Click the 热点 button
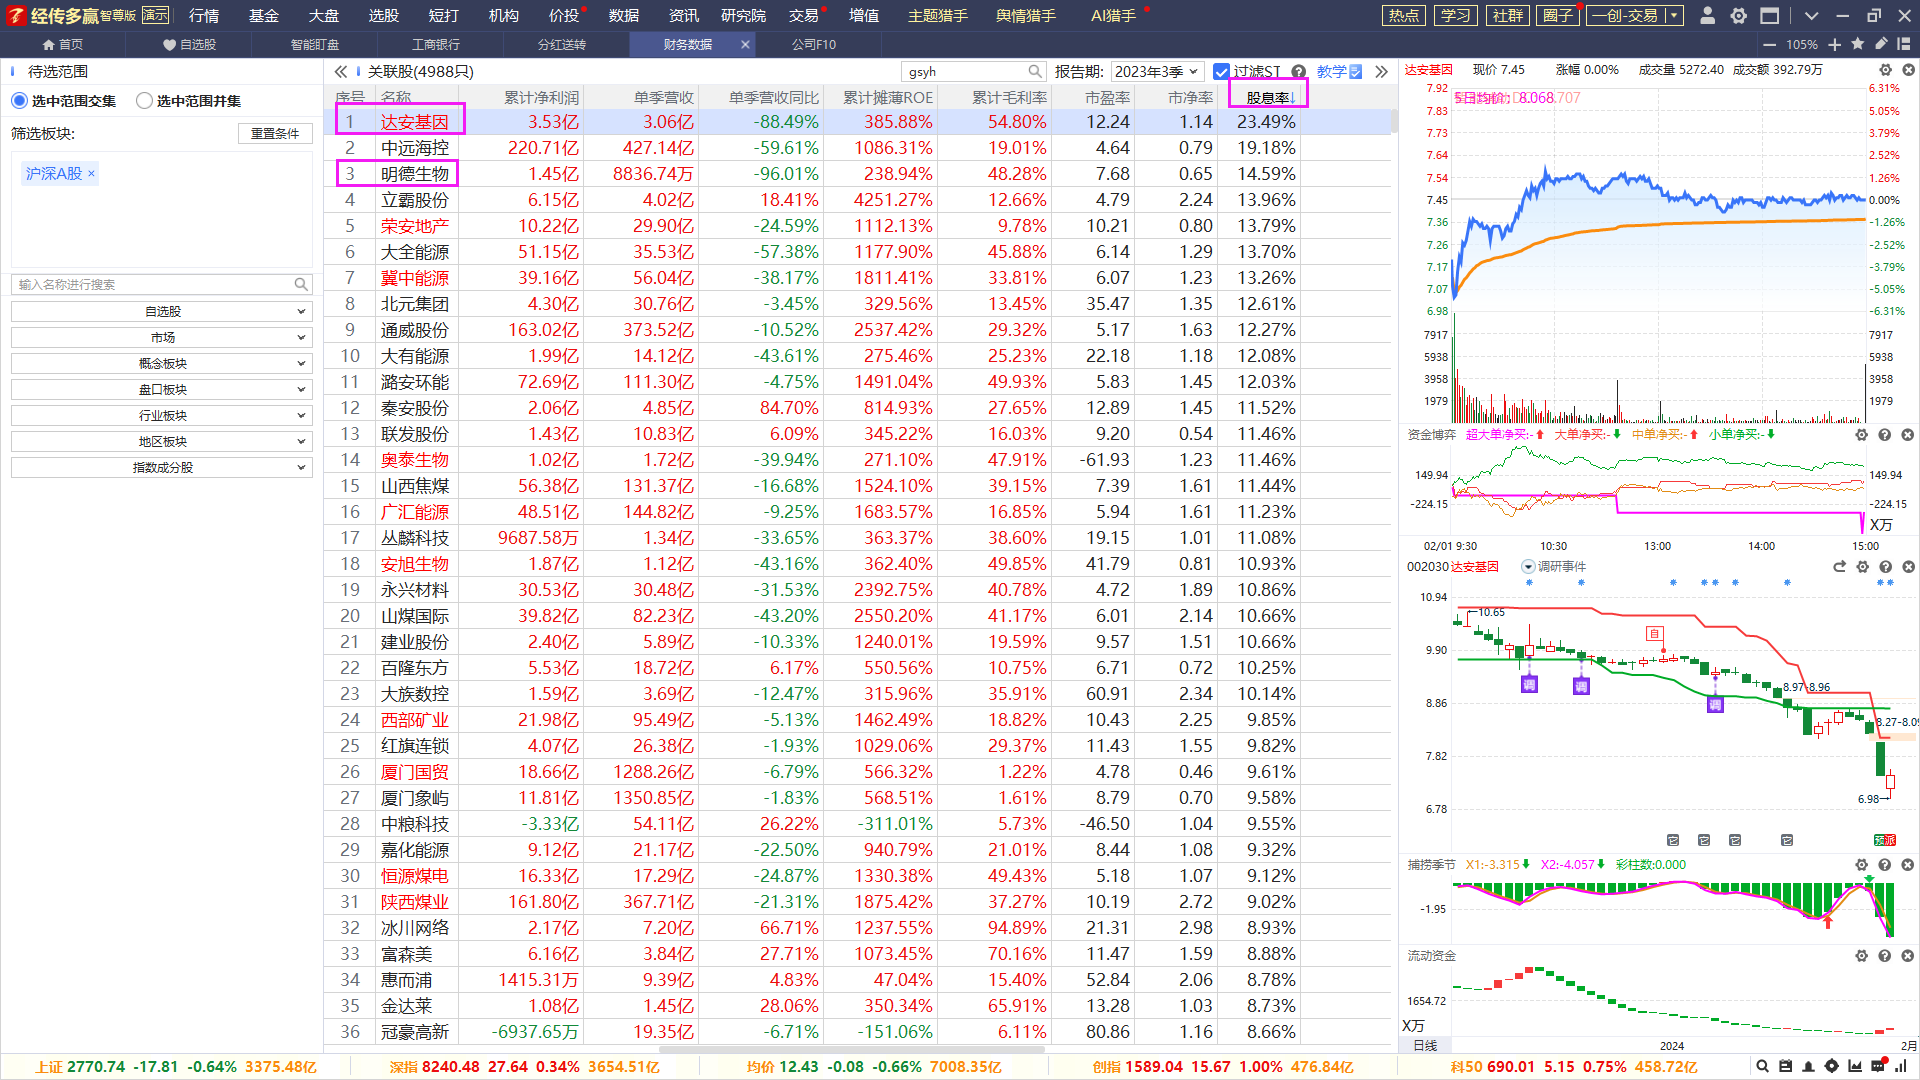1920x1080 pixels. (x=1404, y=15)
